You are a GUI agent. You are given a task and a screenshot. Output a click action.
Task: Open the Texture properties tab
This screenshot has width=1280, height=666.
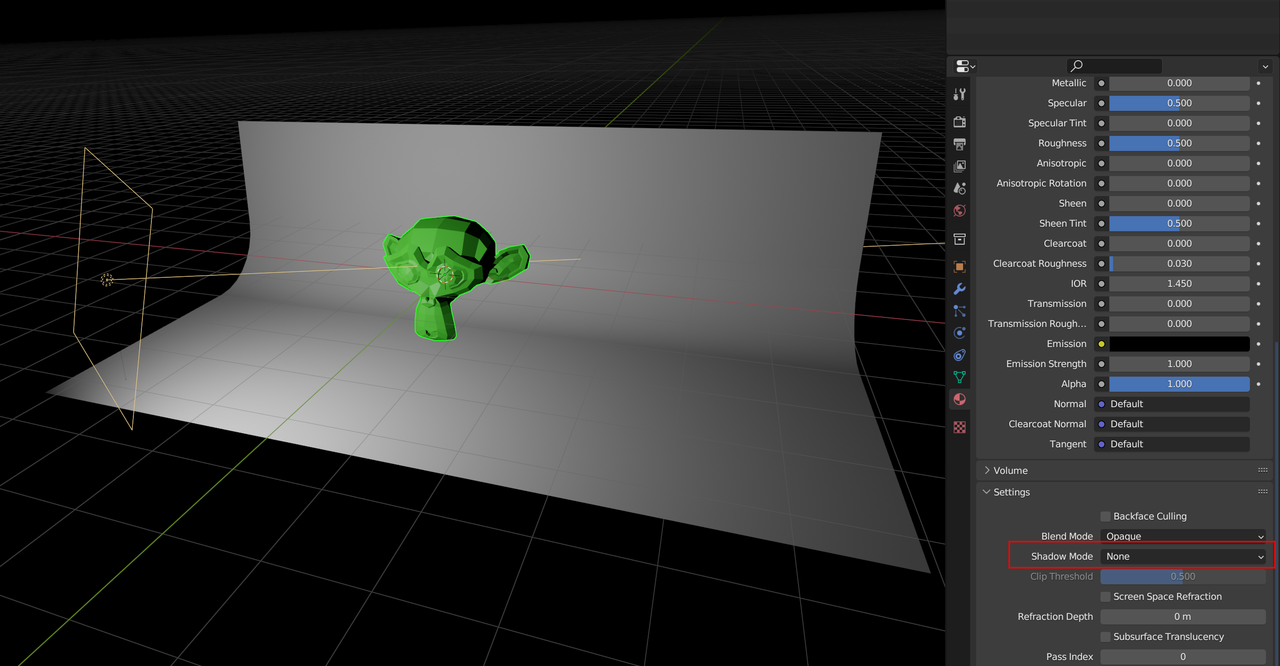960,427
